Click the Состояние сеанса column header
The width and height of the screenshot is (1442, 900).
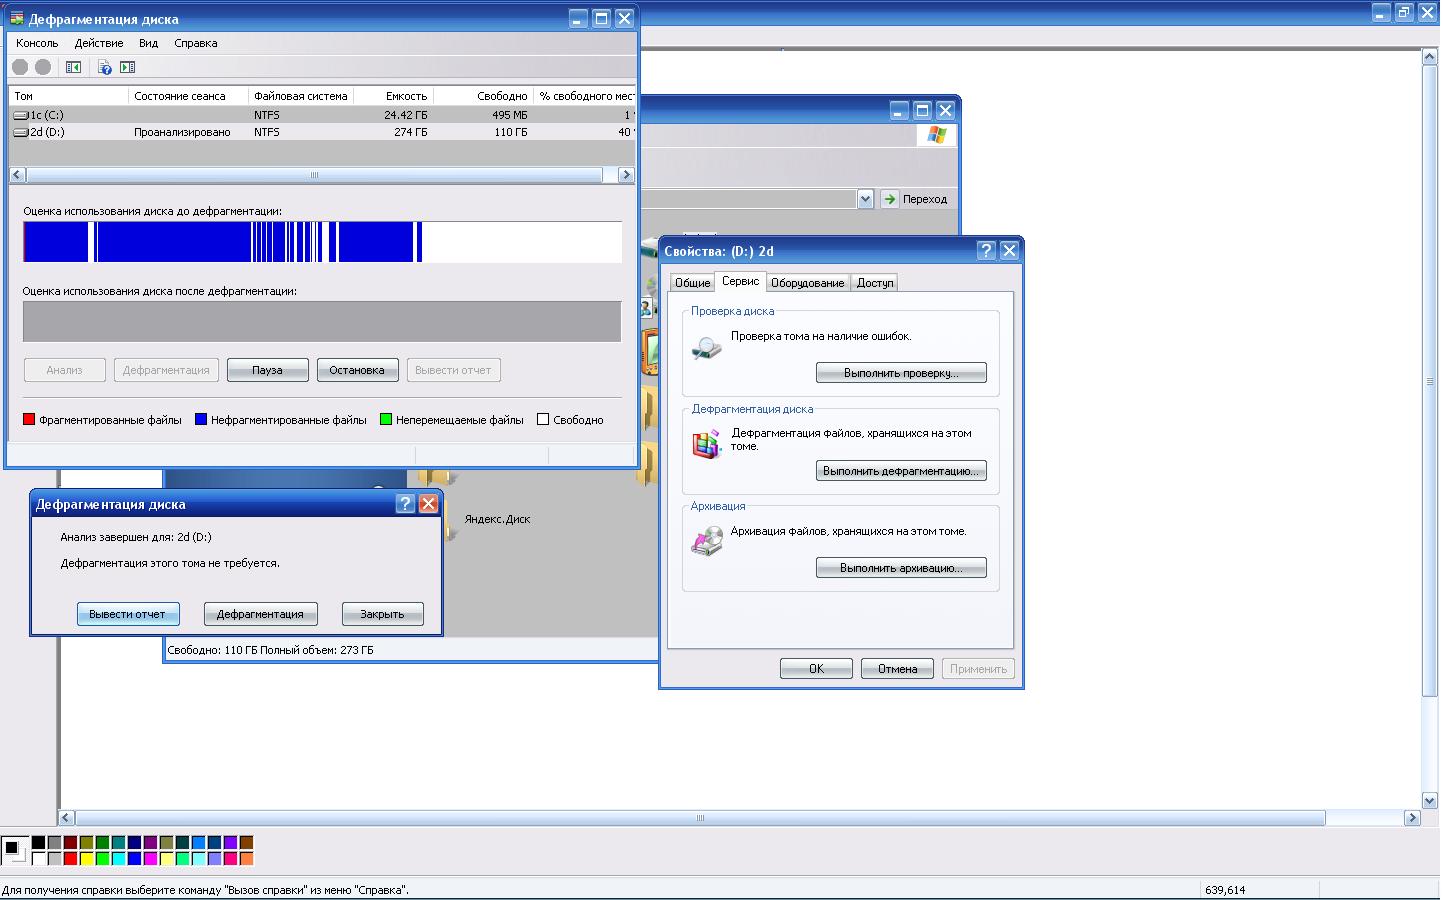pos(189,96)
